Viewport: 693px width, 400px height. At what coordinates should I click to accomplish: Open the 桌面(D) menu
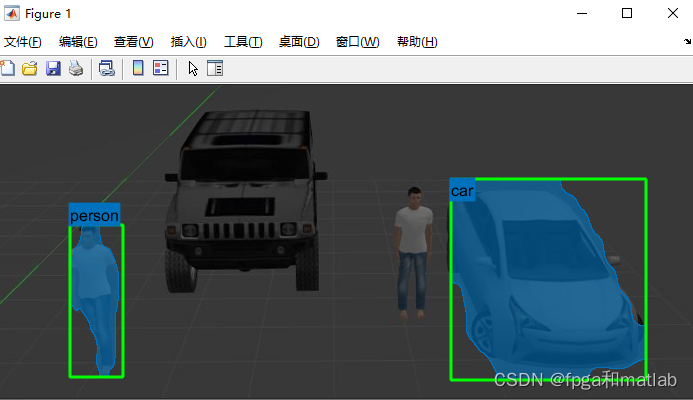click(299, 42)
